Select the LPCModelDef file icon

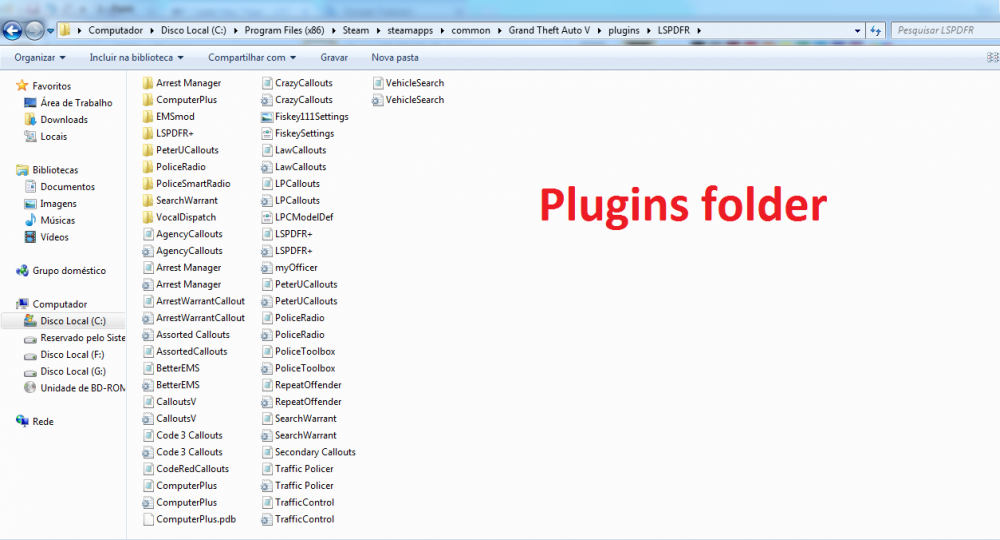pyautogui.click(x=267, y=217)
